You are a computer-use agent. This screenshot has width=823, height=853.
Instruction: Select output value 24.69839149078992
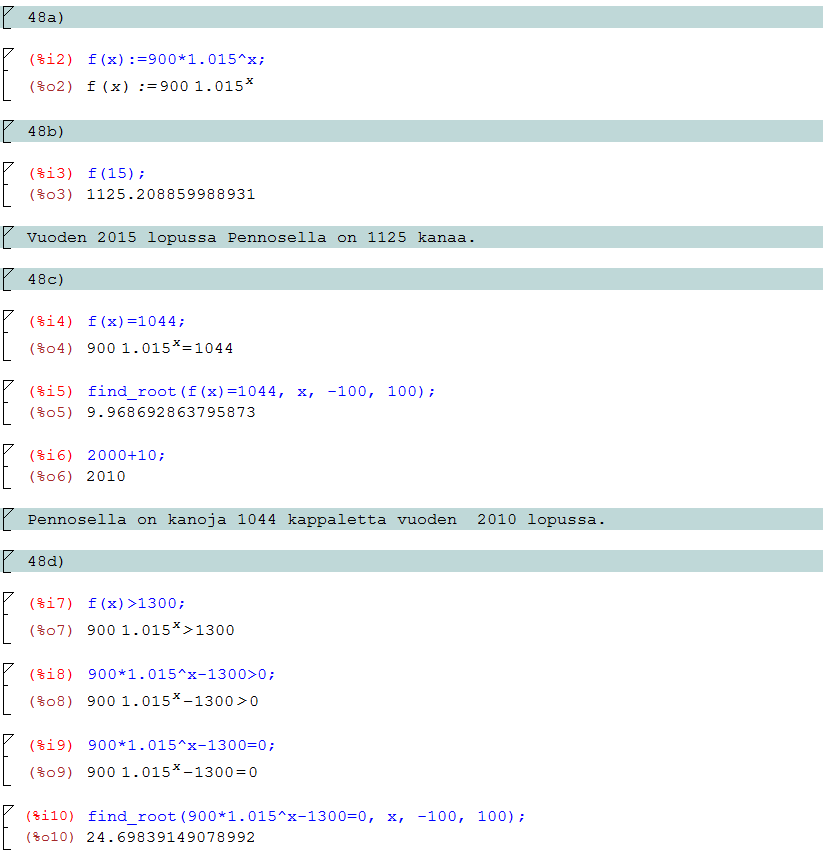171,837
